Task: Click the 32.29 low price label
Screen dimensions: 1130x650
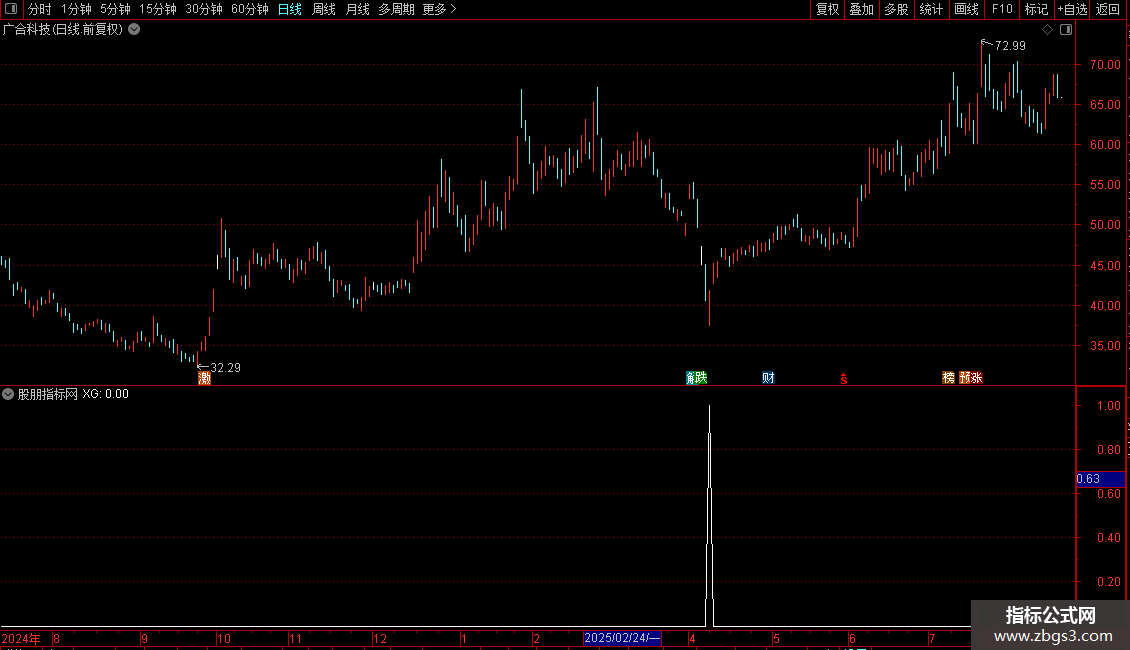Action: (x=225, y=368)
